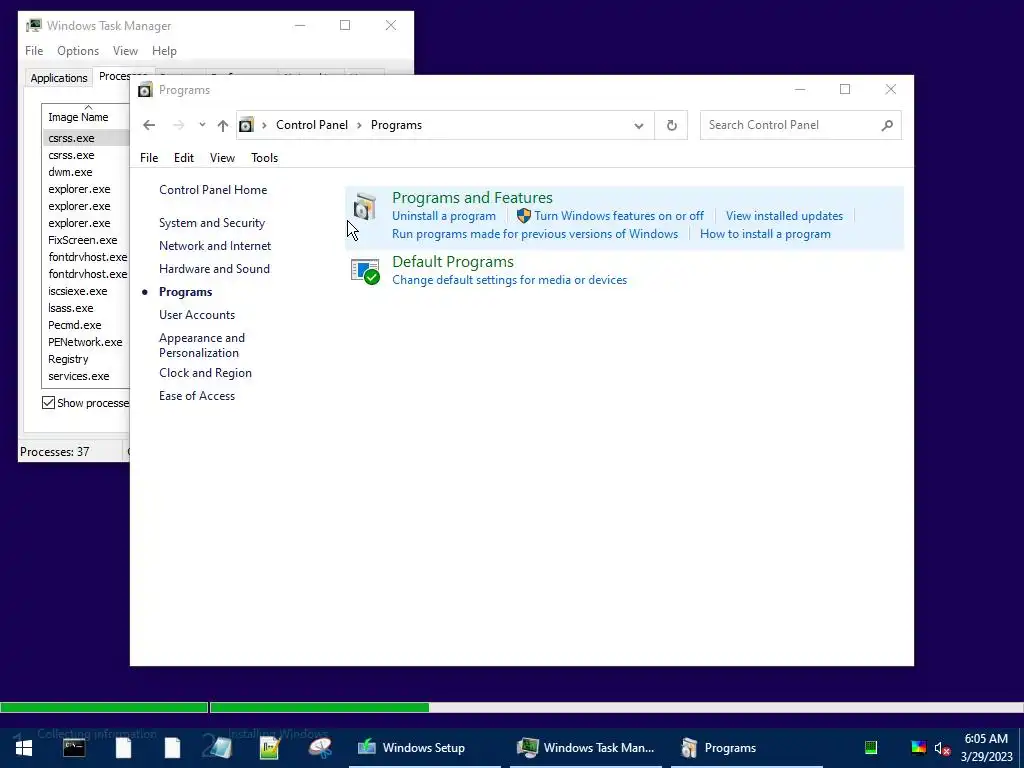The height and width of the screenshot is (768, 1024).
Task: Open User Accounts category
Action: [x=197, y=314]
